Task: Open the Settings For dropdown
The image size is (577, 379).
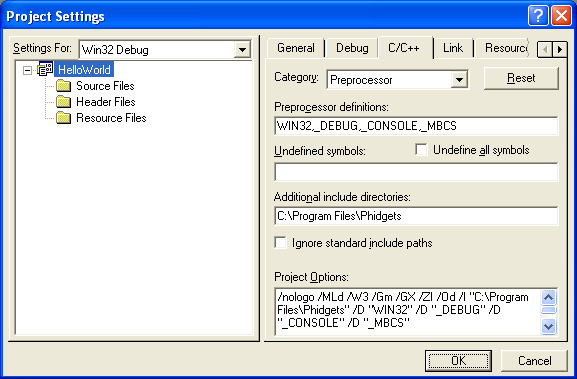Action: pyautogui.click(x=242, y=50)
